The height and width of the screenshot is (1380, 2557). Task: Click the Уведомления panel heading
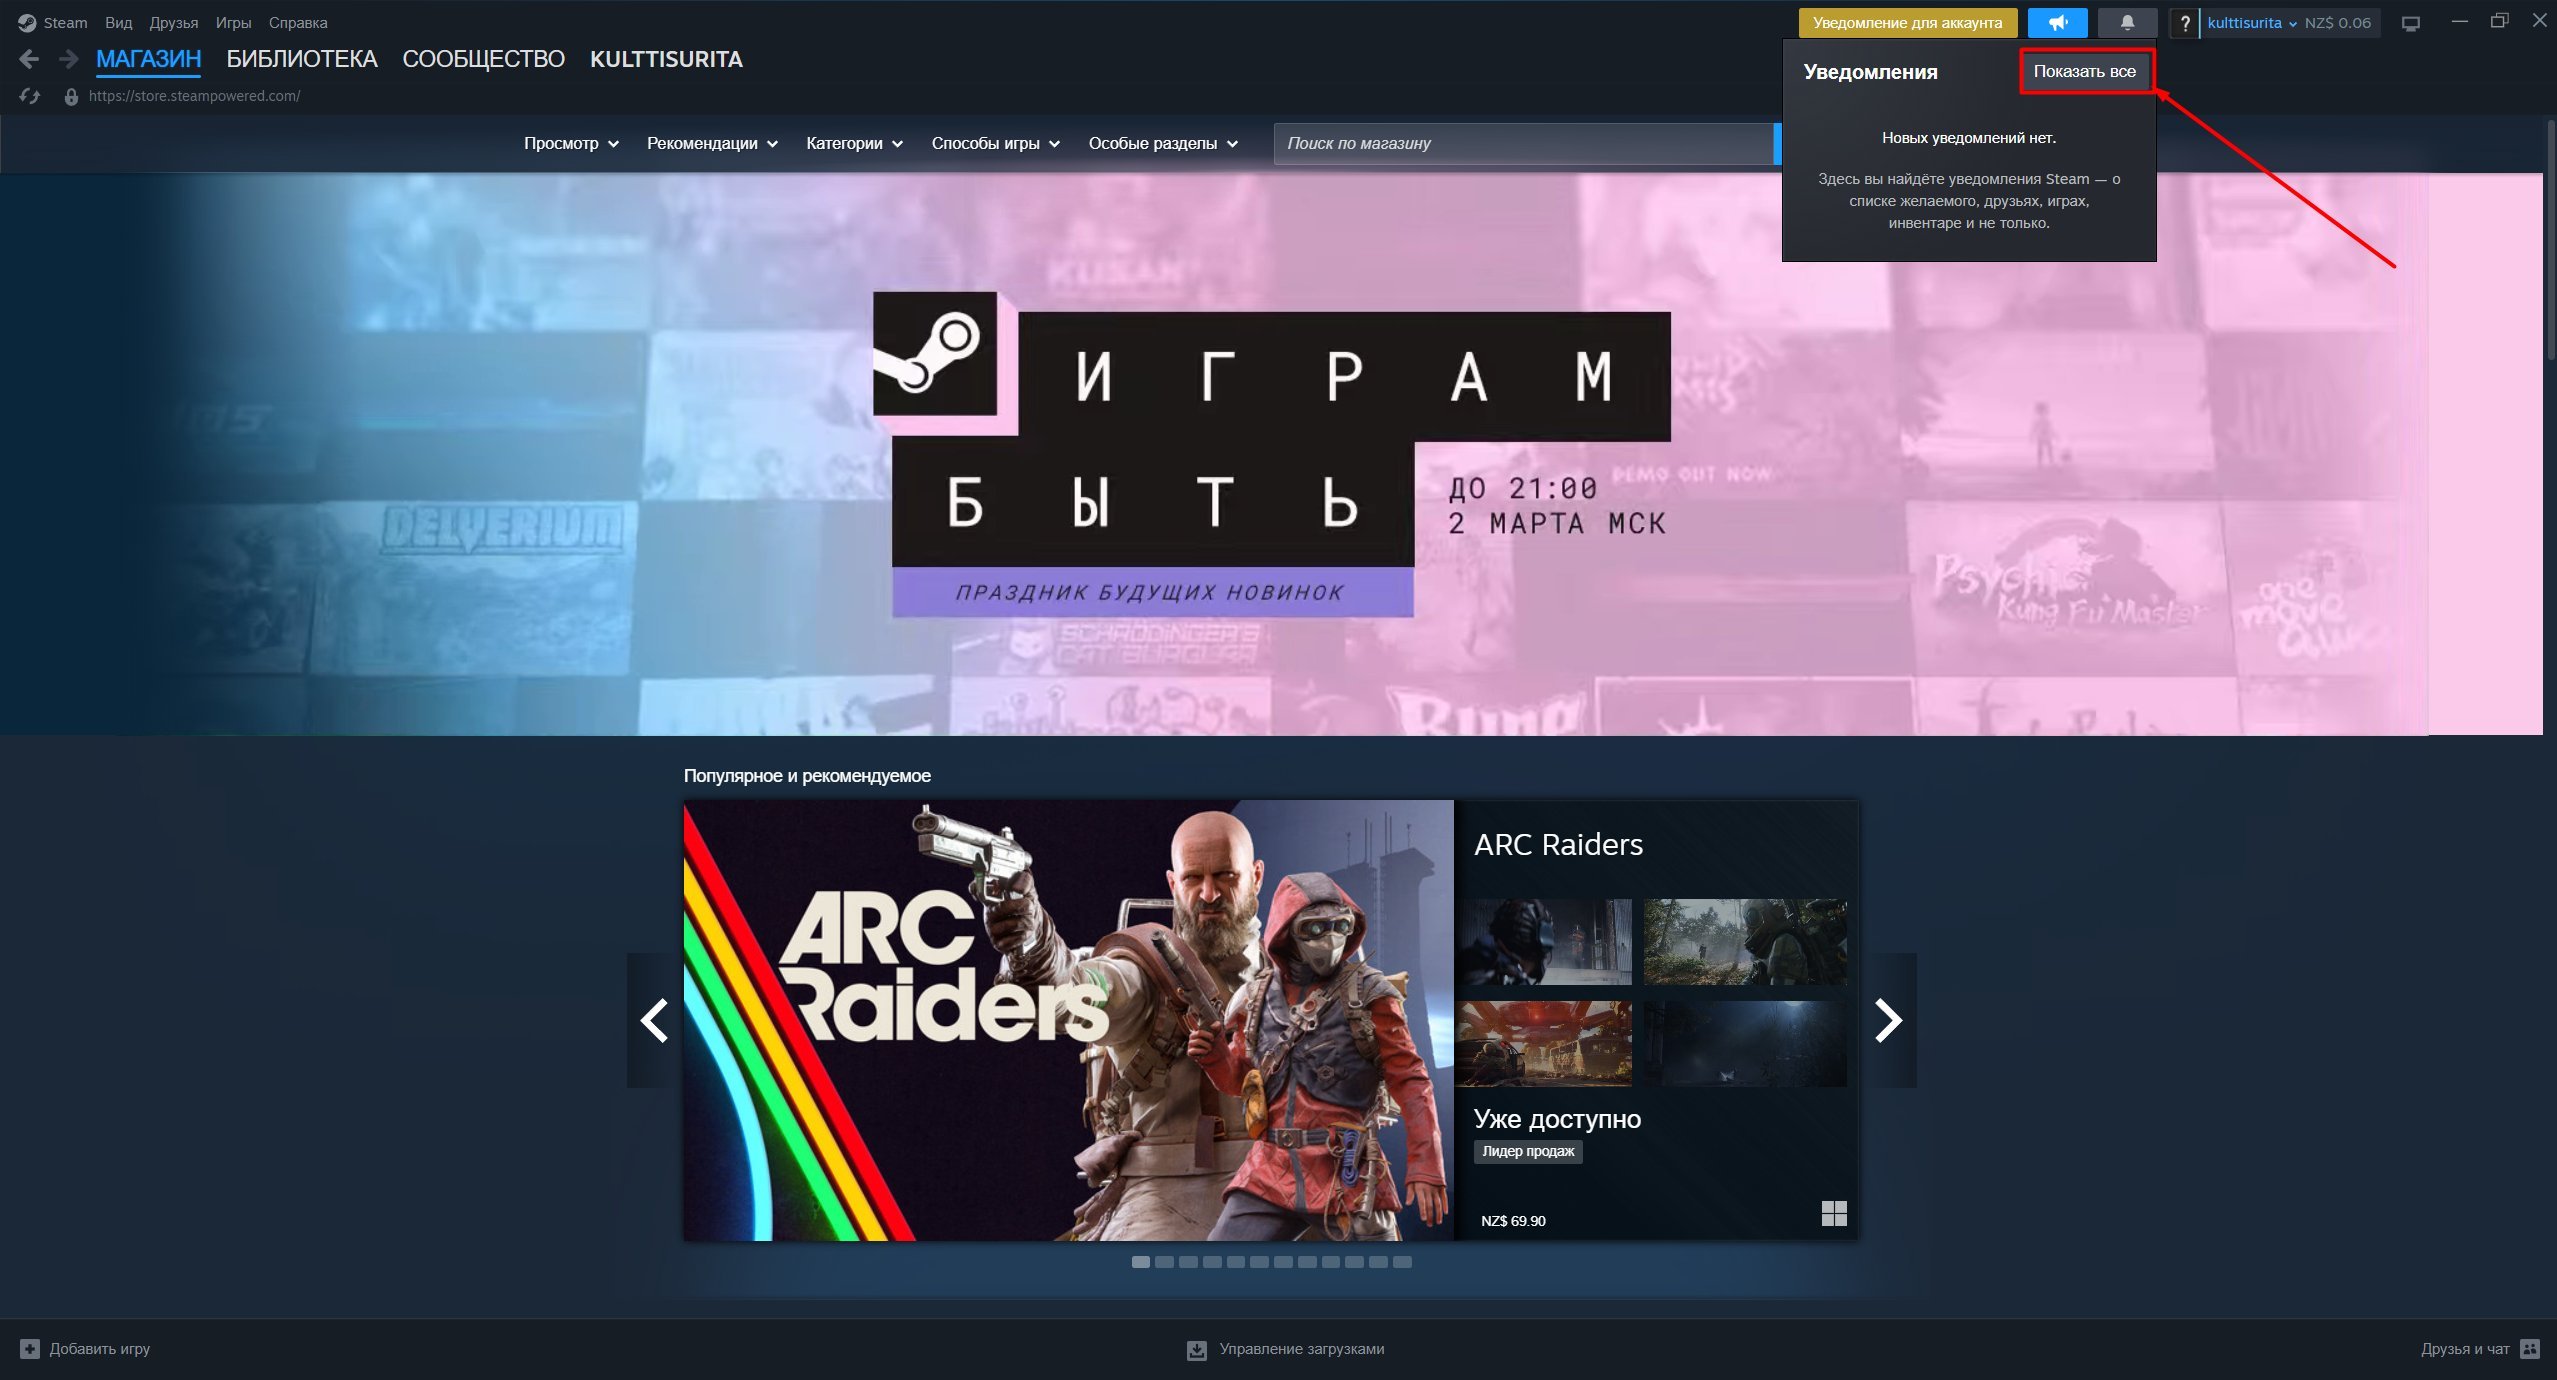coord(1870,72)
